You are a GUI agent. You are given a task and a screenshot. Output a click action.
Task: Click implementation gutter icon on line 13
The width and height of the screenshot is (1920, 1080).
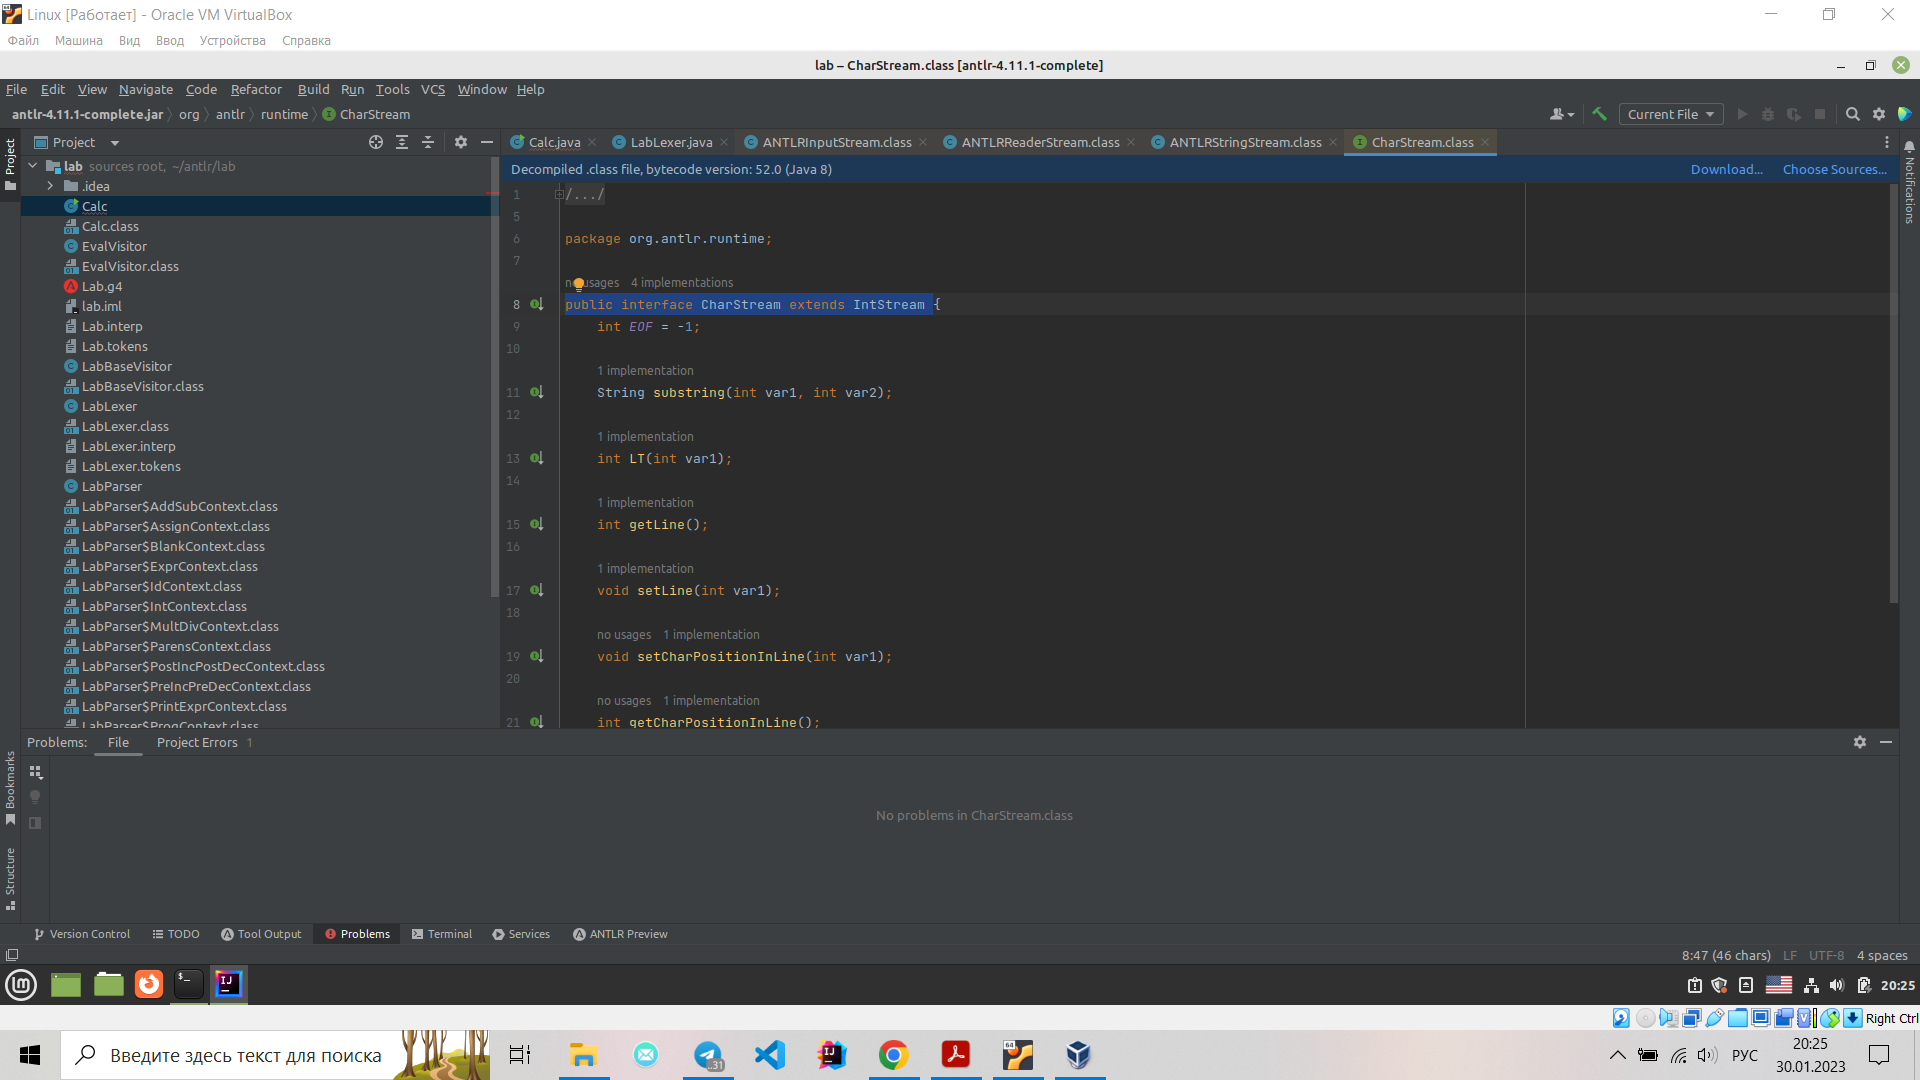click(537, 458)
